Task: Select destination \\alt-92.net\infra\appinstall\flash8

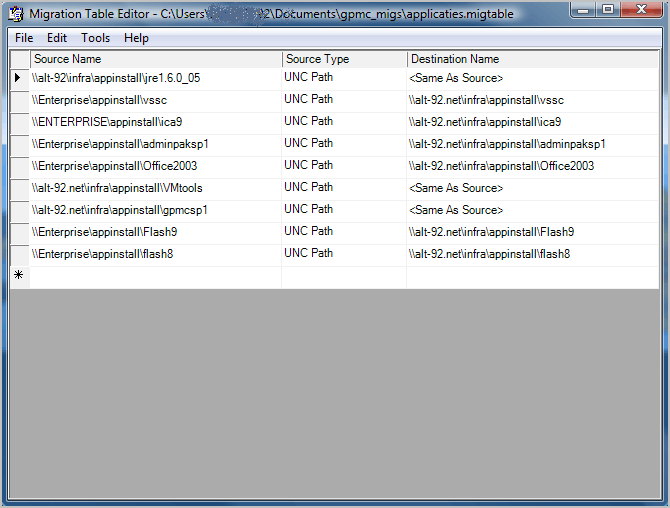Action: click(x=533, y=255)
